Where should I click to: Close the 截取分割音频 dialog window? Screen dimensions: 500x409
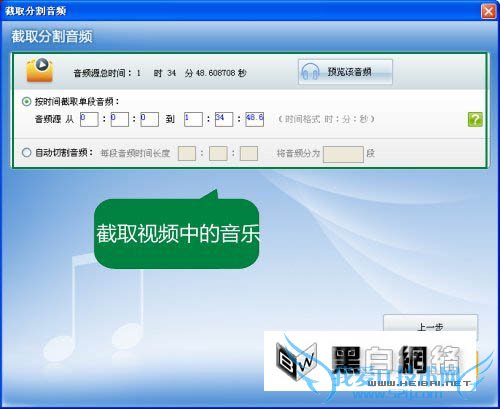click(489, 11)
